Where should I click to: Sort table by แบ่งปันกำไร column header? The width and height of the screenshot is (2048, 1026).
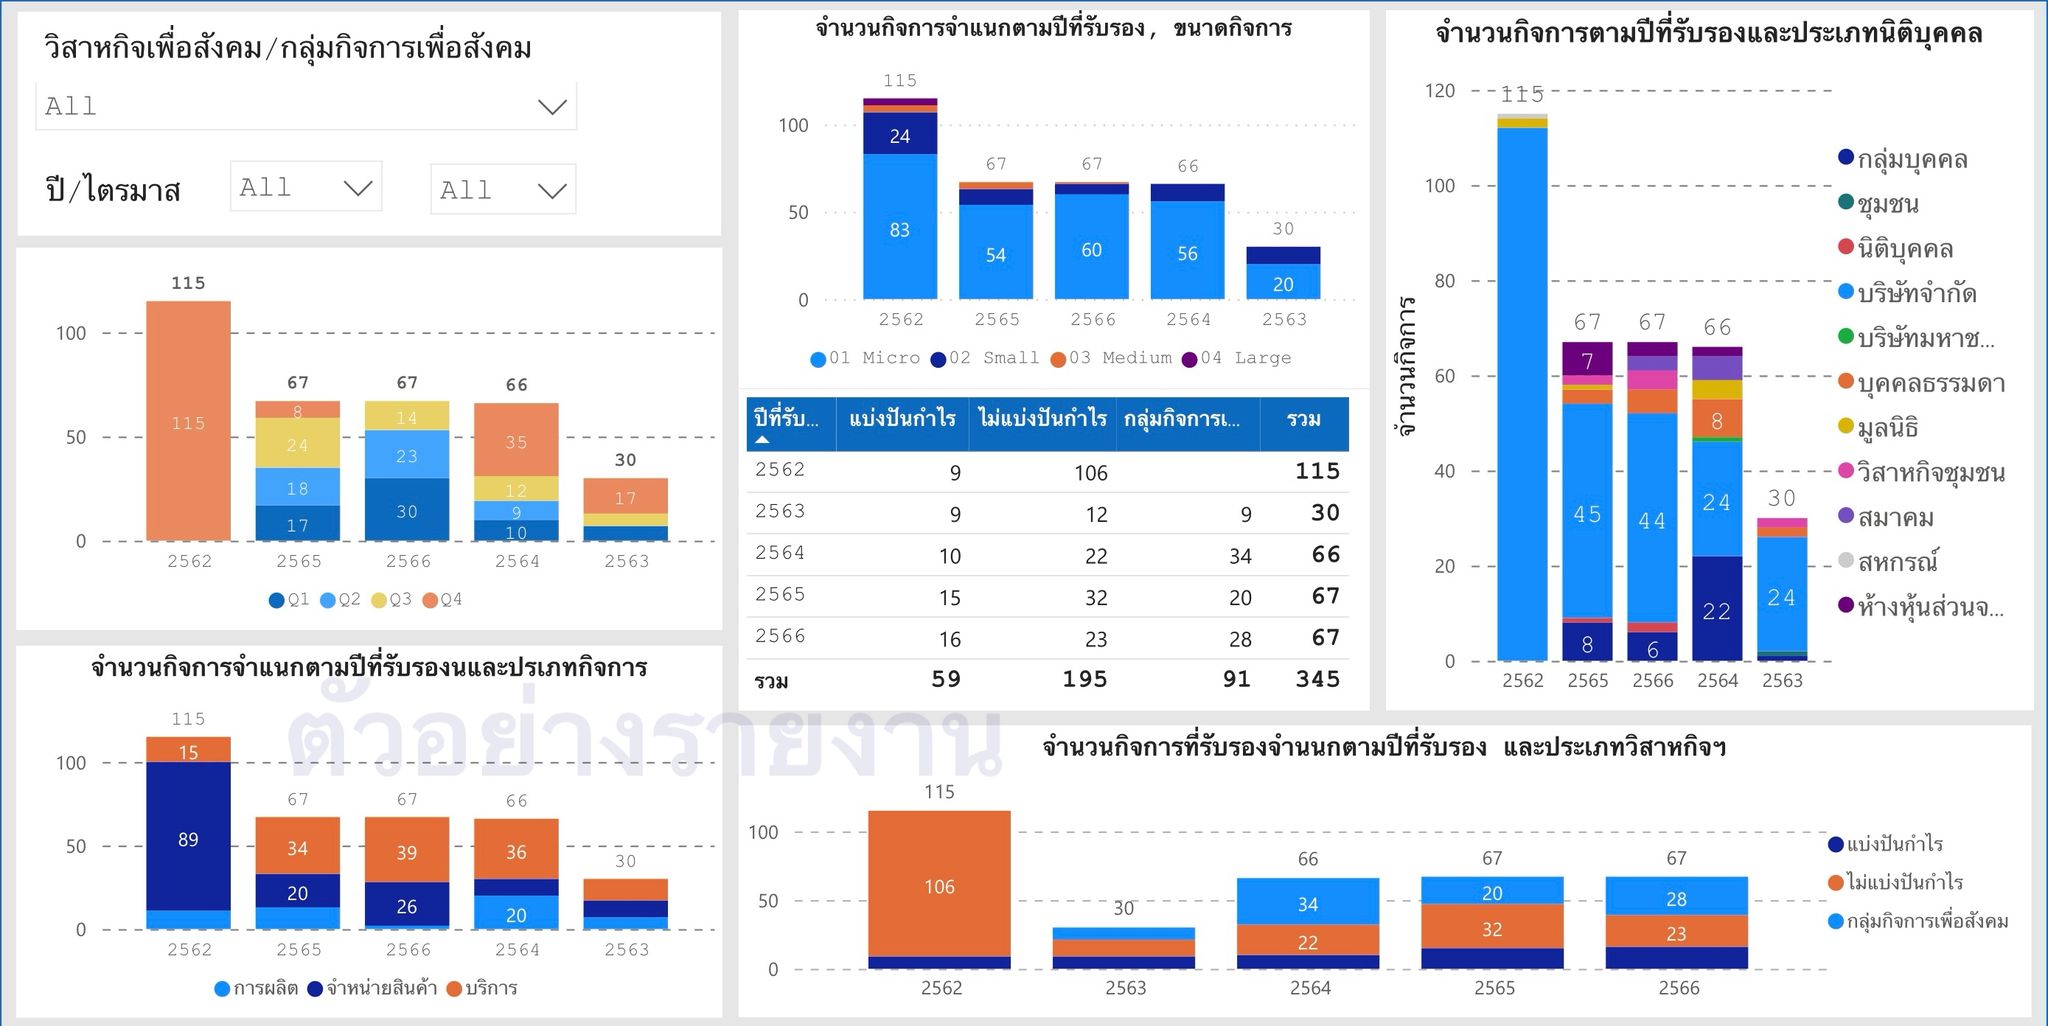click(x=902, y=419)
